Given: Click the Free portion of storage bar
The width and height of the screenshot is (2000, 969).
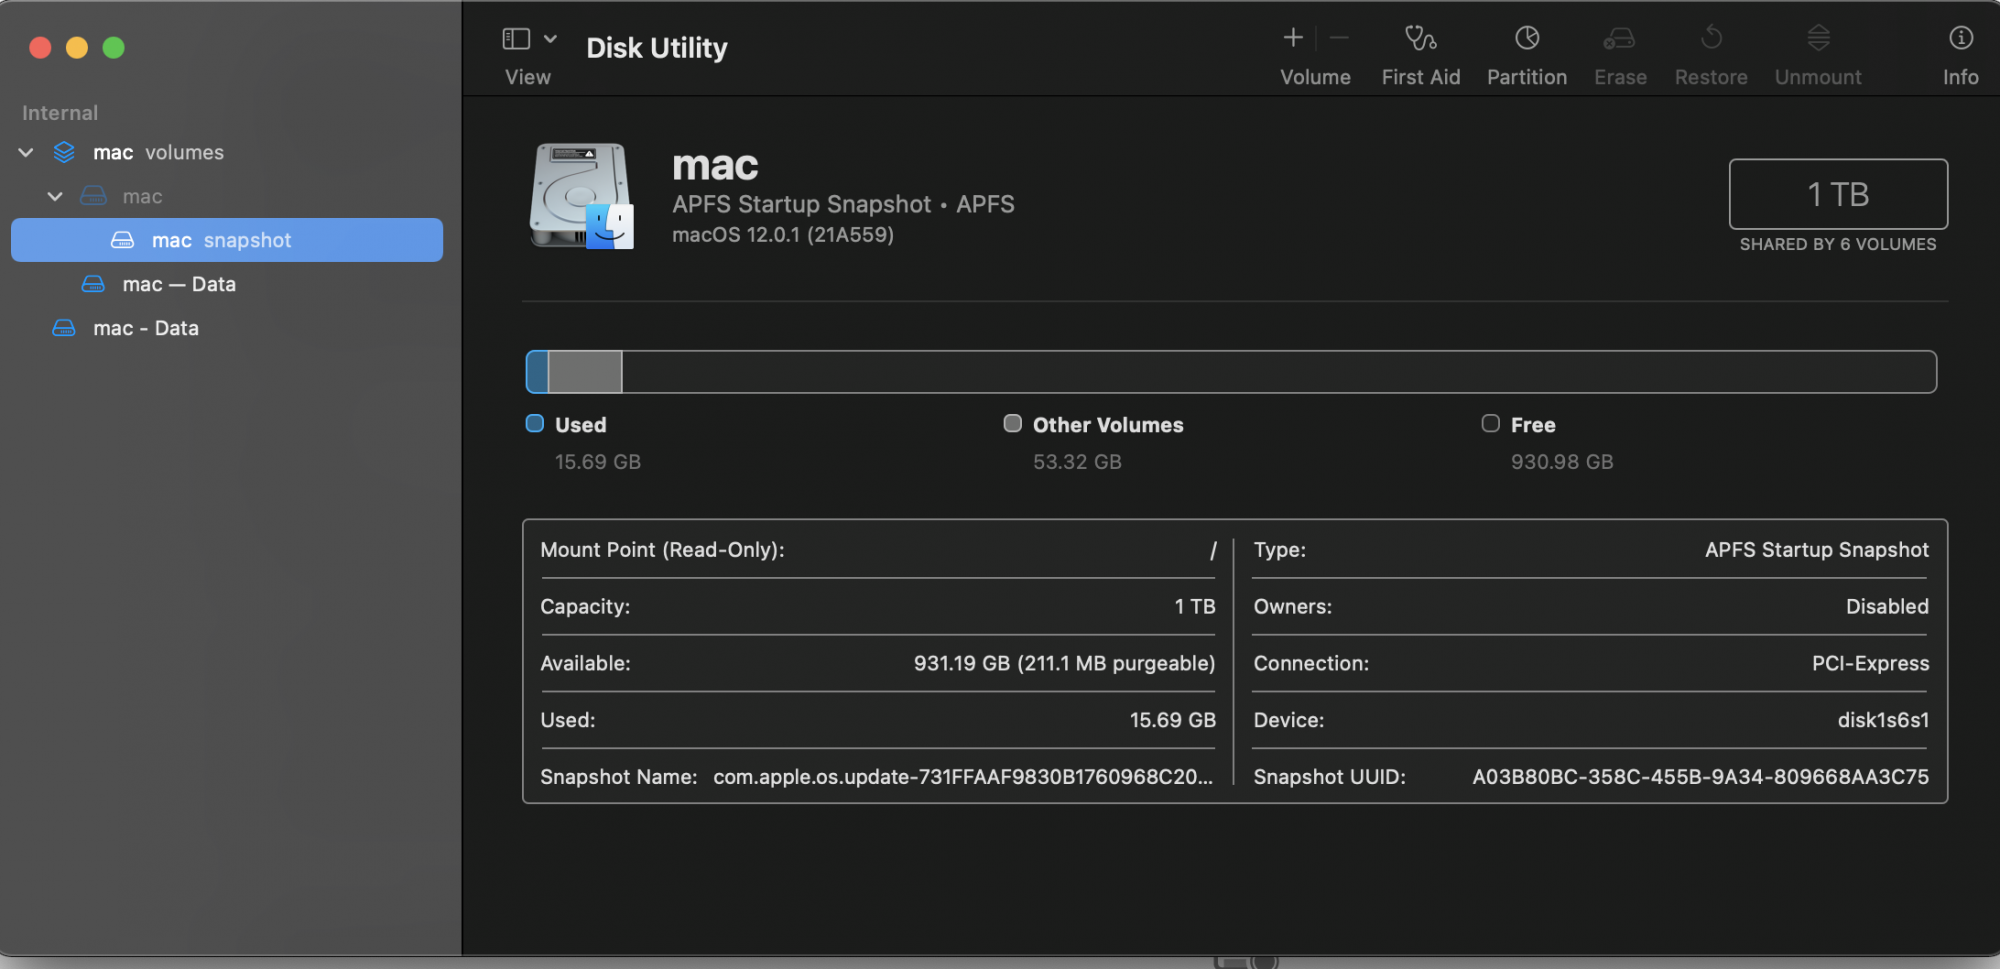Looking at the screenshot, I should point(1279,372).
